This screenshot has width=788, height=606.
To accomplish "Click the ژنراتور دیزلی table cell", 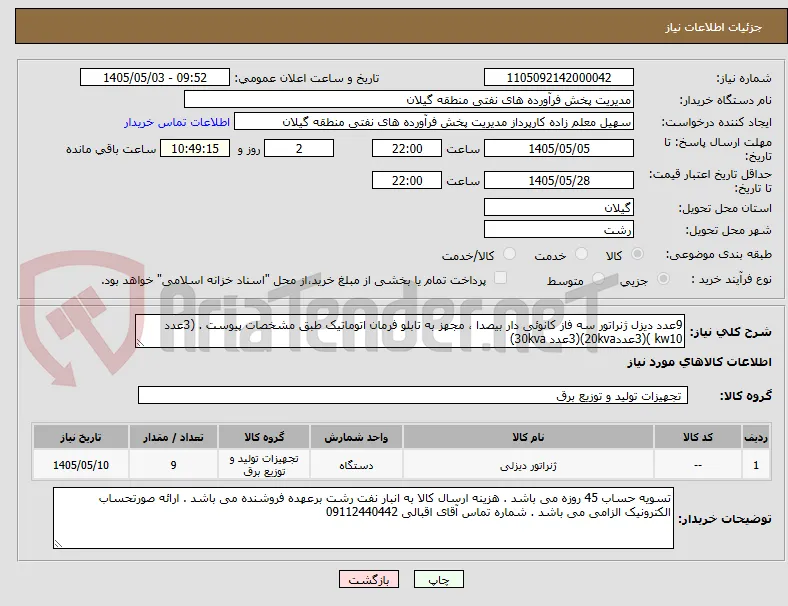I will tap(528, 465).
